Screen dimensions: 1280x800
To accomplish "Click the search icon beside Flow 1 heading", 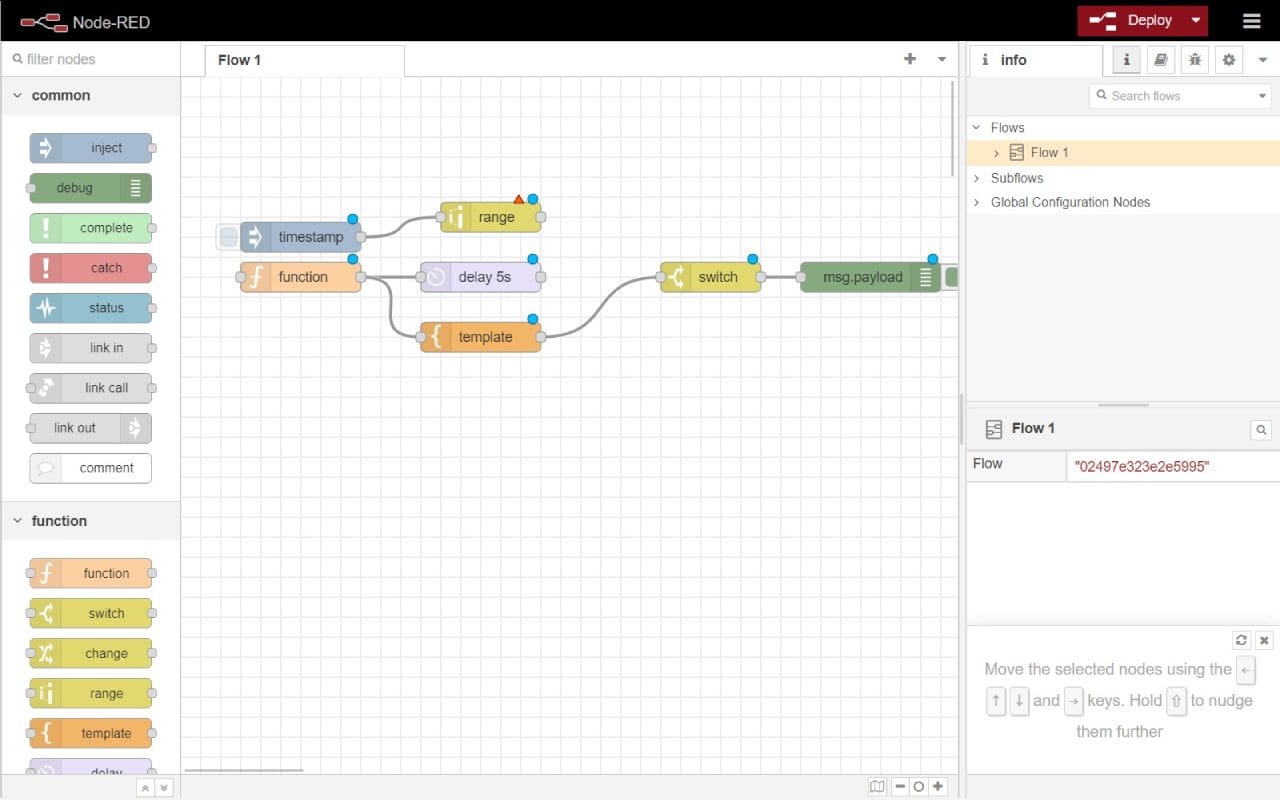I will (x=1260, y=429).
